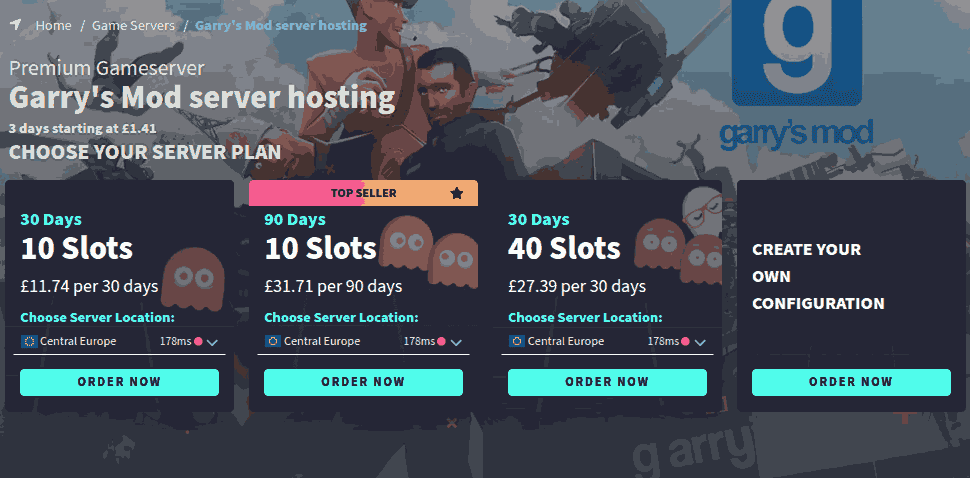The width and height of the screenshot is (970, 478).
Task: Select the Top Seller banner
Action: (x=363, y=193)
